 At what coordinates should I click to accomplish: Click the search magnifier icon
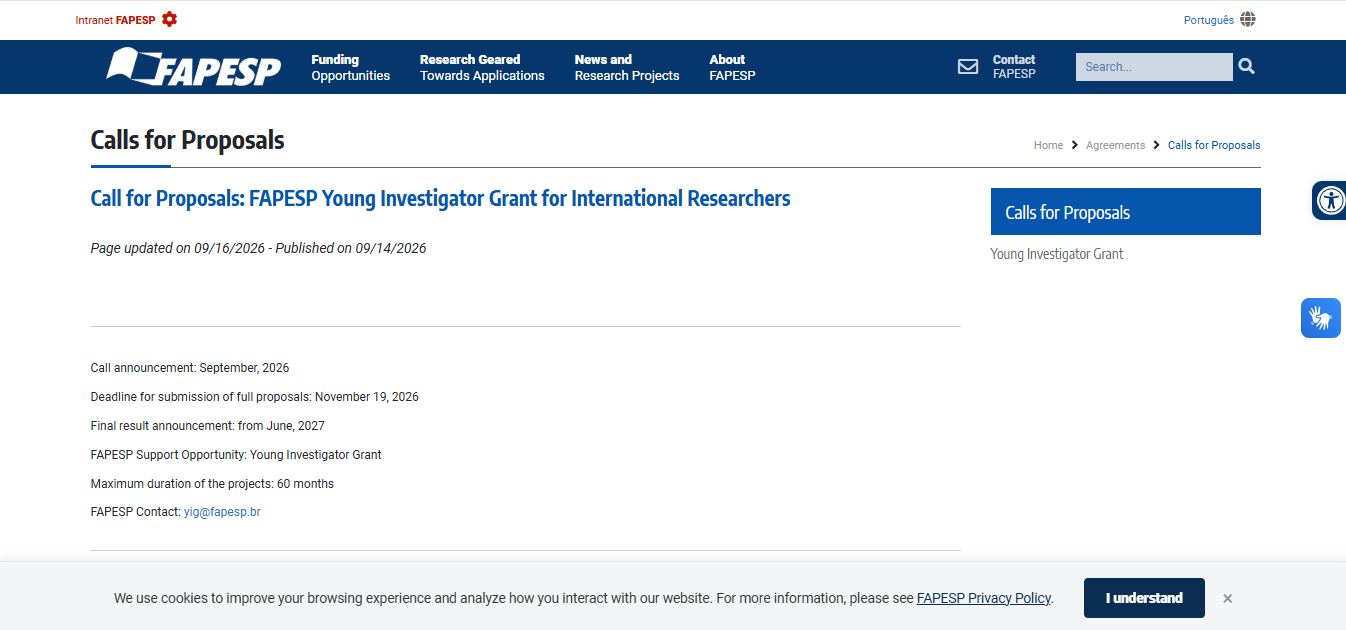click(1246, 66)
